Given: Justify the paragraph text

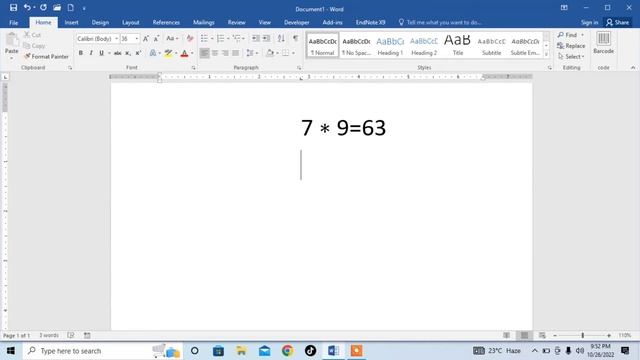Looking at the screenshot, I should pyautogui.click(x=236, y=53).
